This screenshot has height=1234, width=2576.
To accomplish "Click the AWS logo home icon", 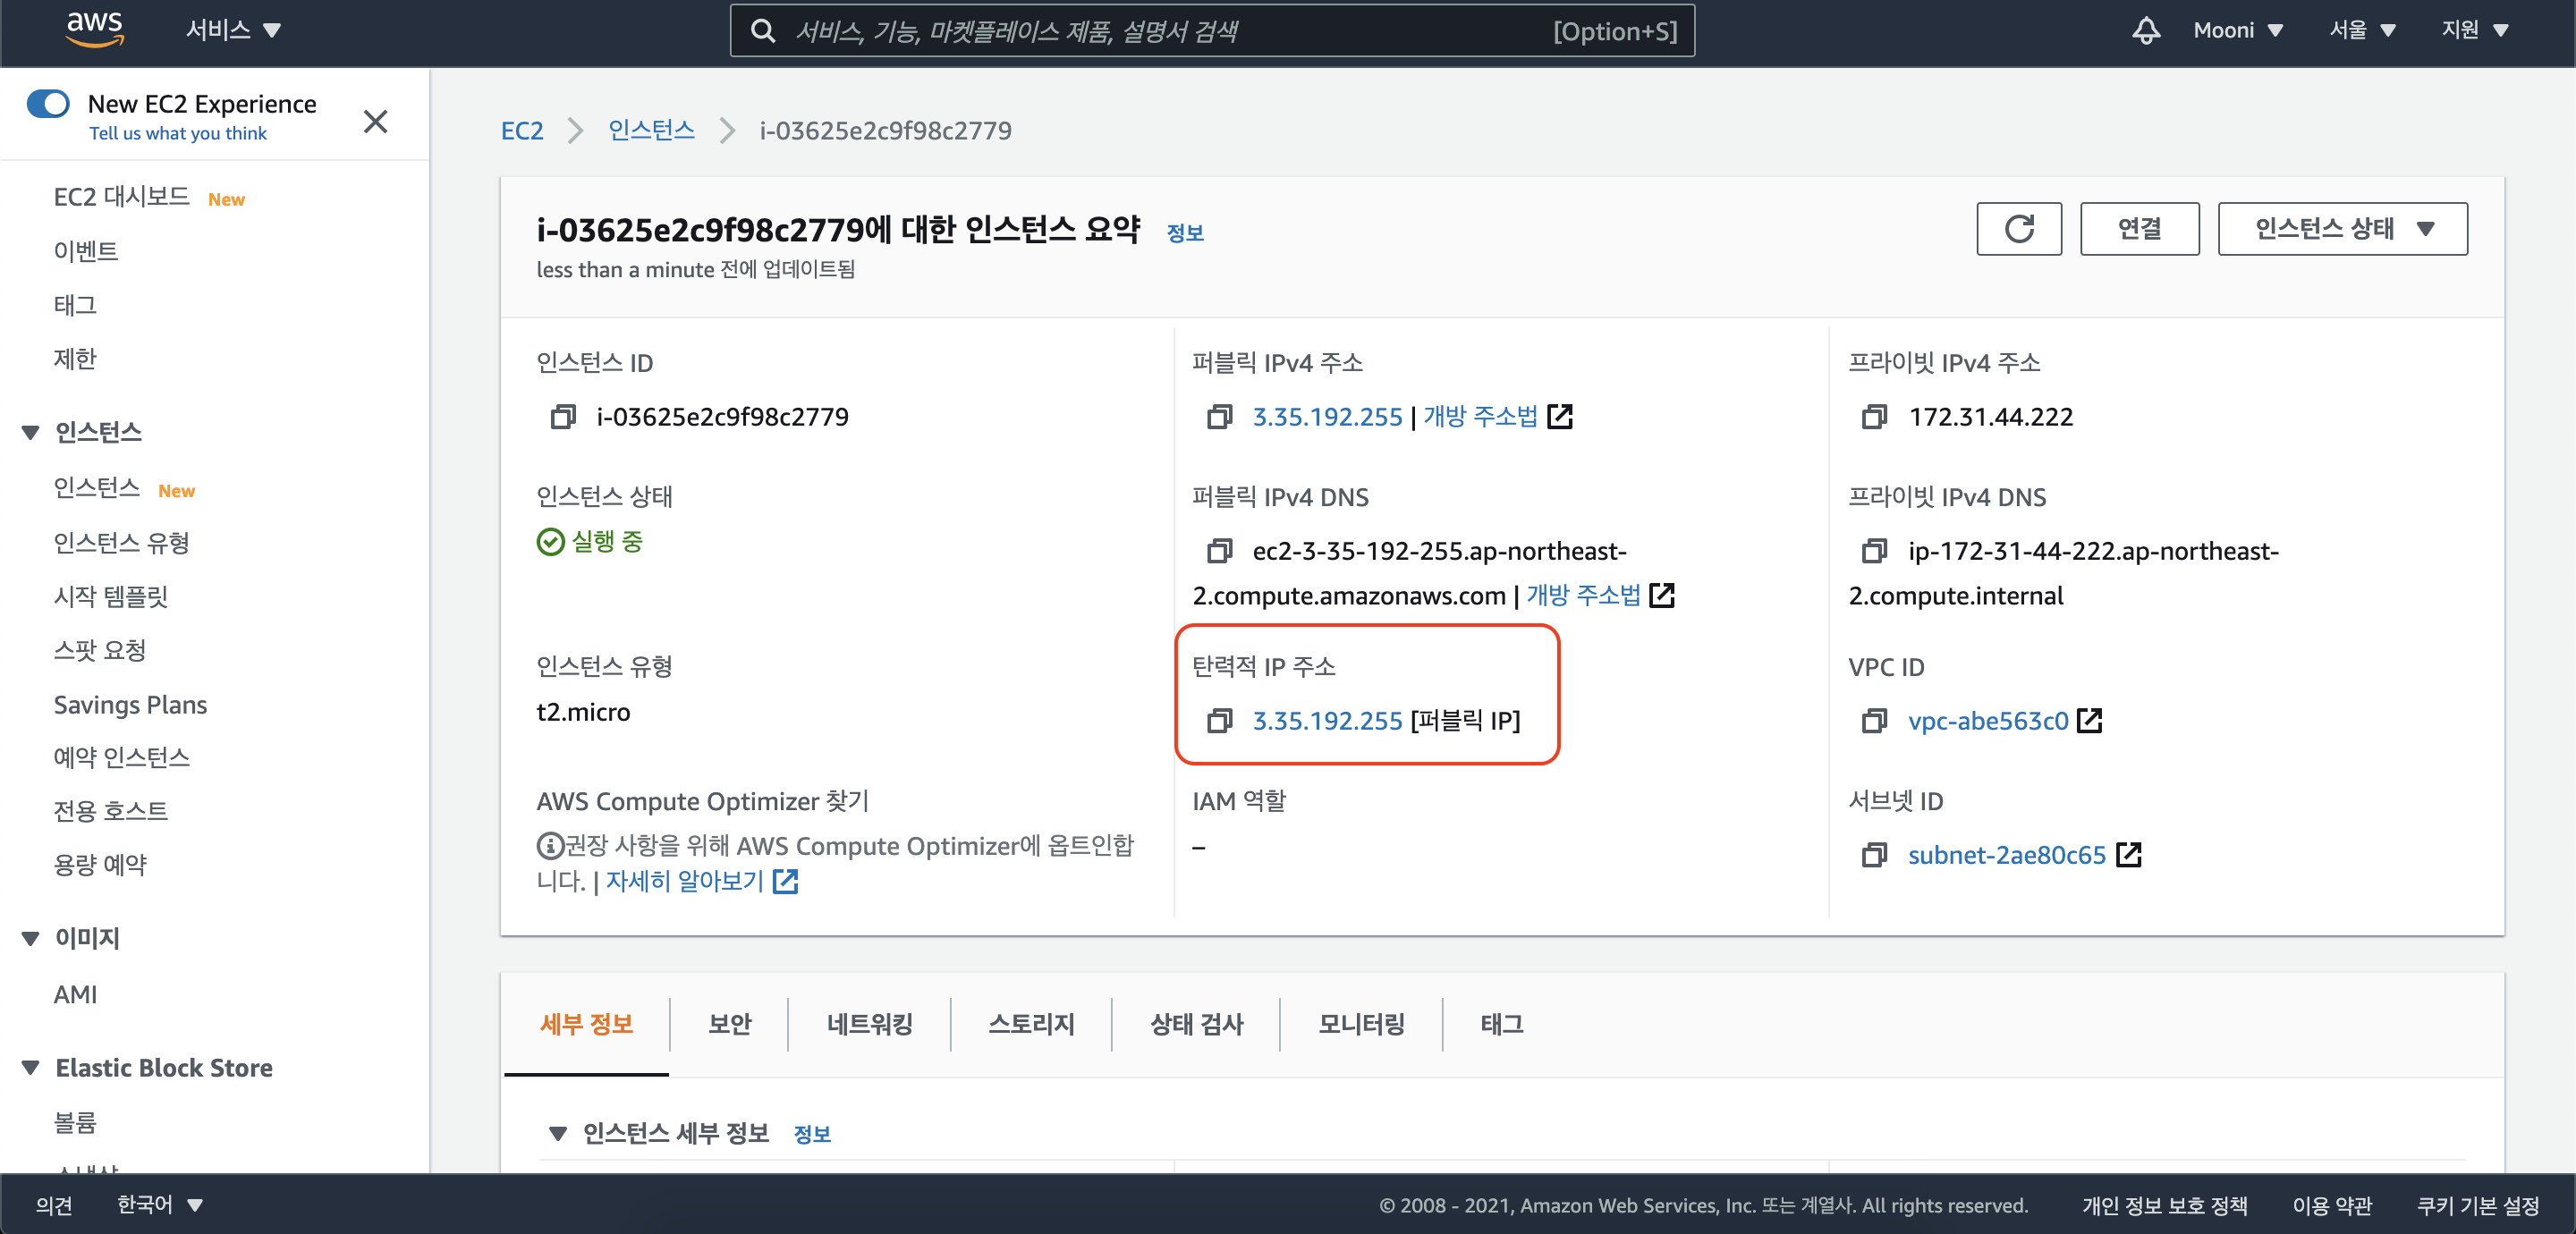I will [x=94, y=30].
